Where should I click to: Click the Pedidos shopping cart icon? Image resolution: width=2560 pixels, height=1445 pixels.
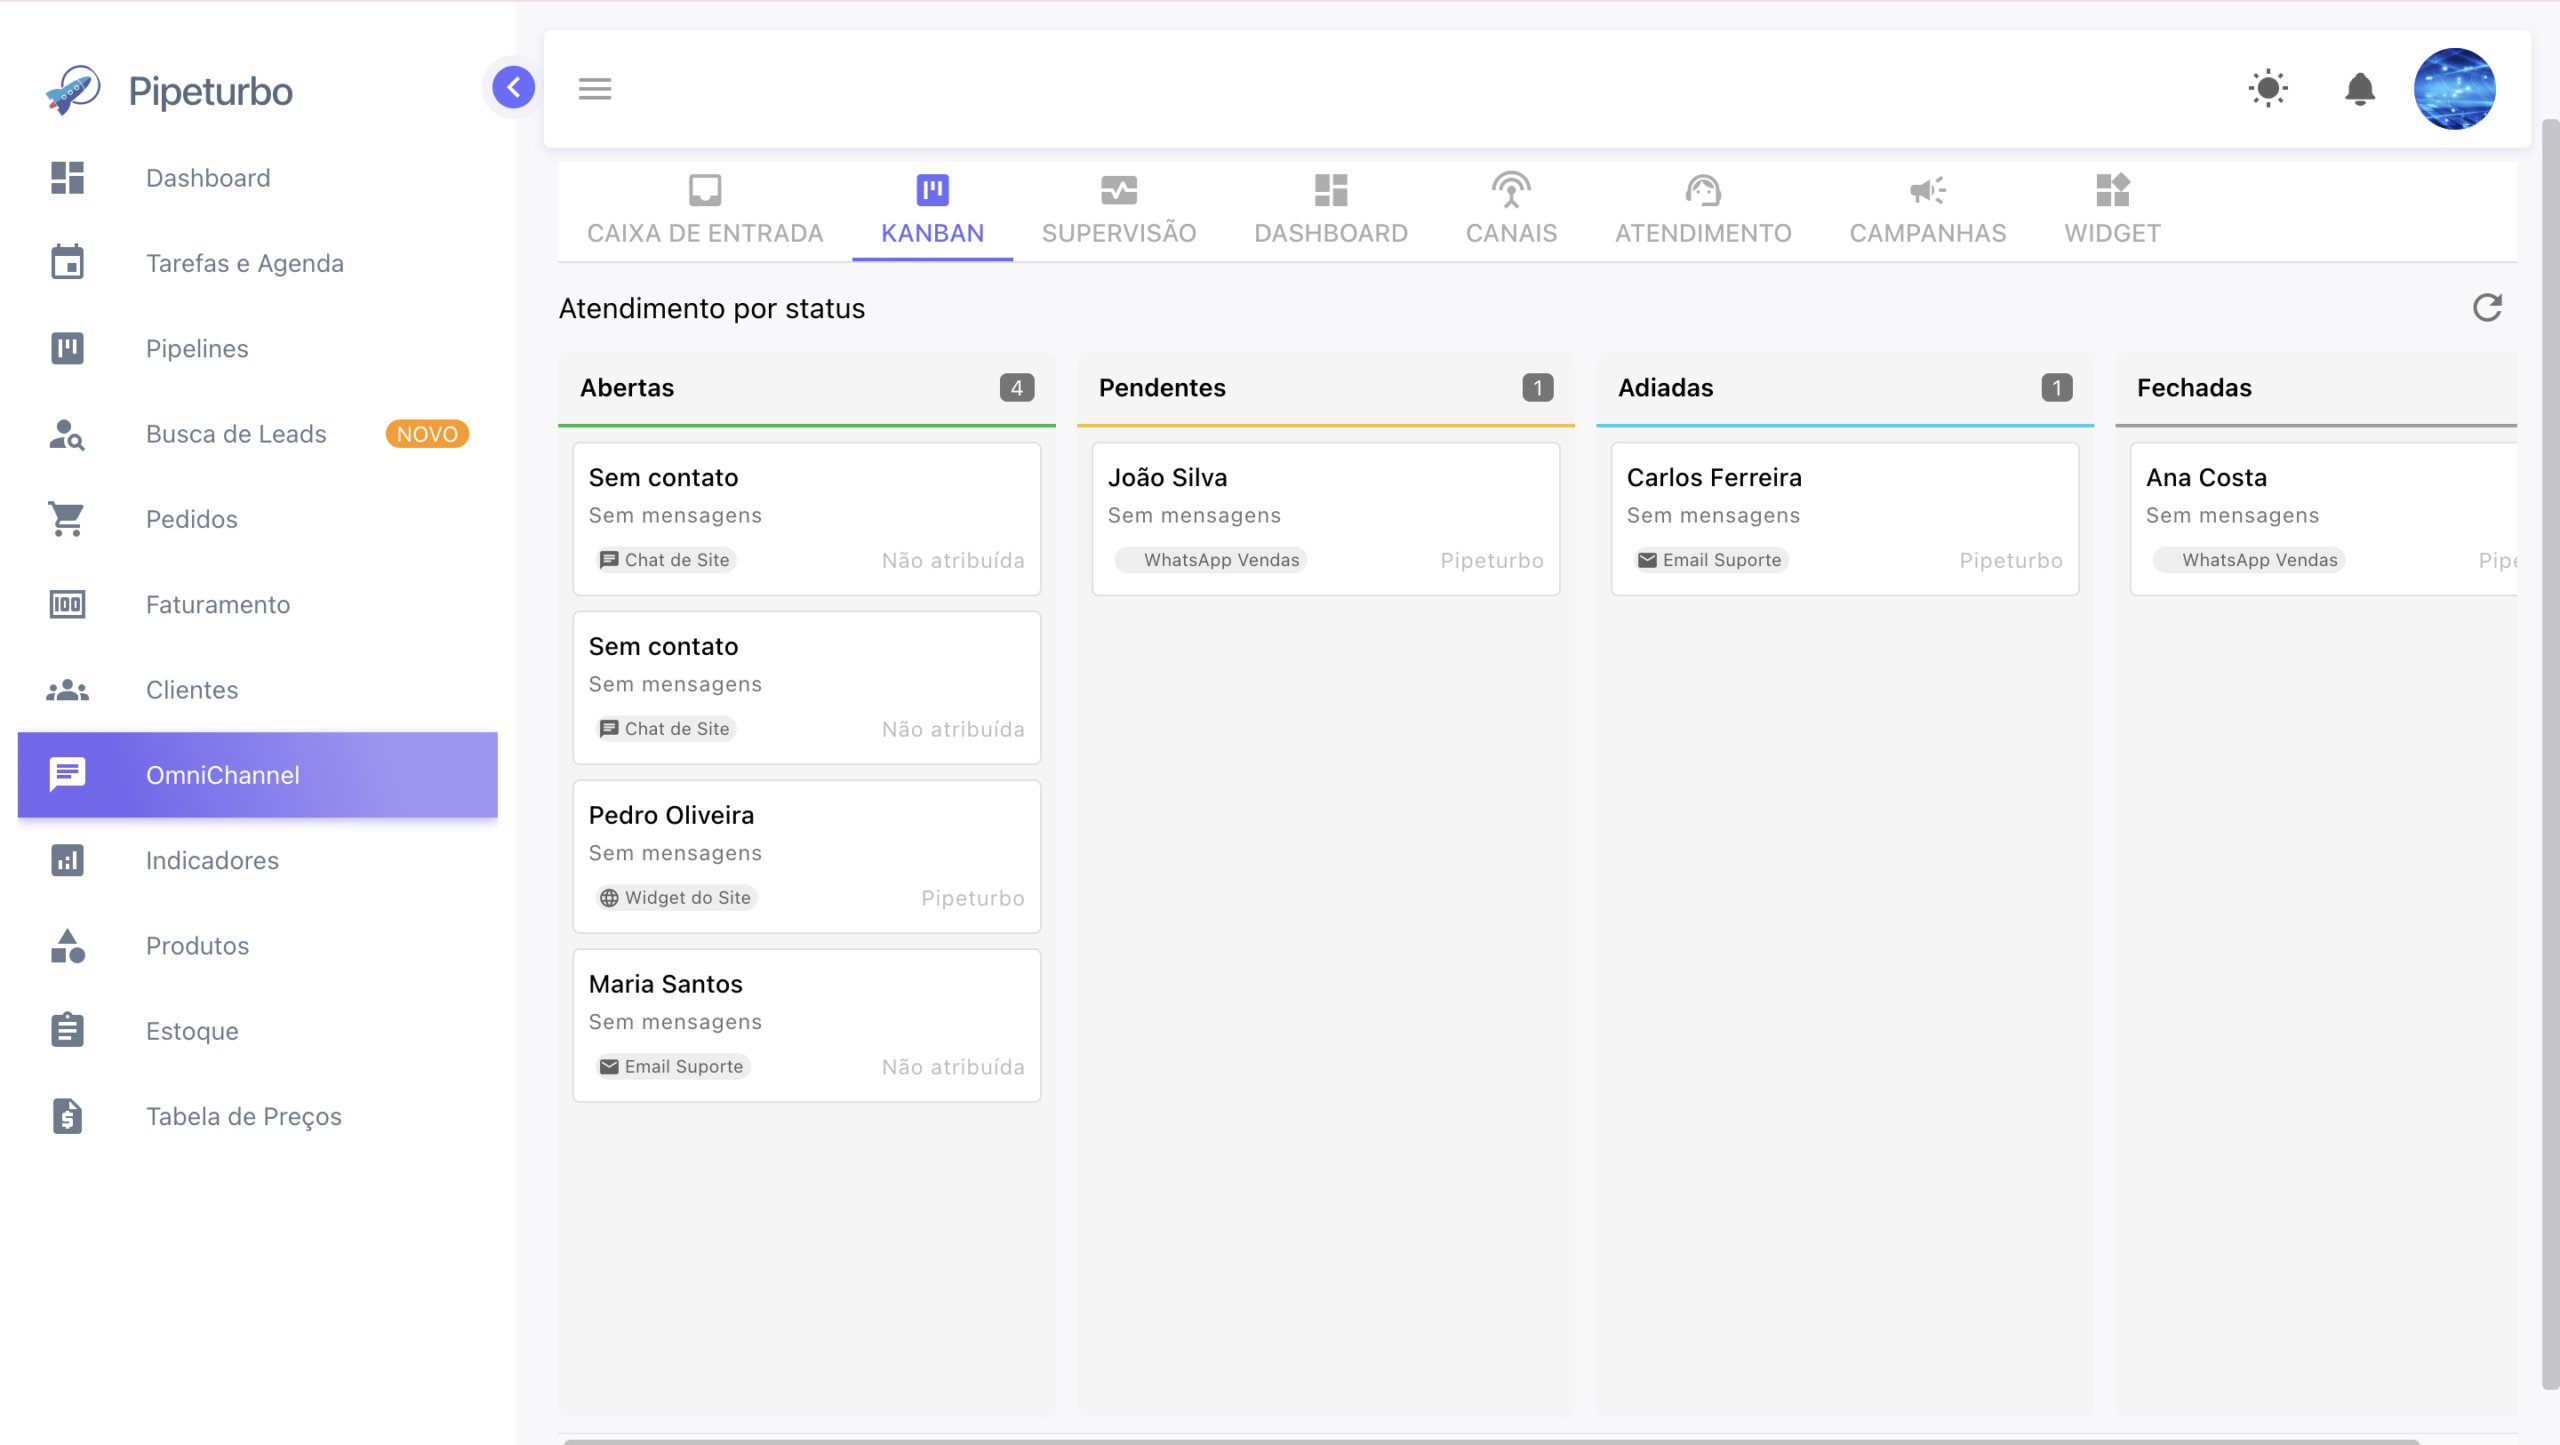[x=67, y=519]
